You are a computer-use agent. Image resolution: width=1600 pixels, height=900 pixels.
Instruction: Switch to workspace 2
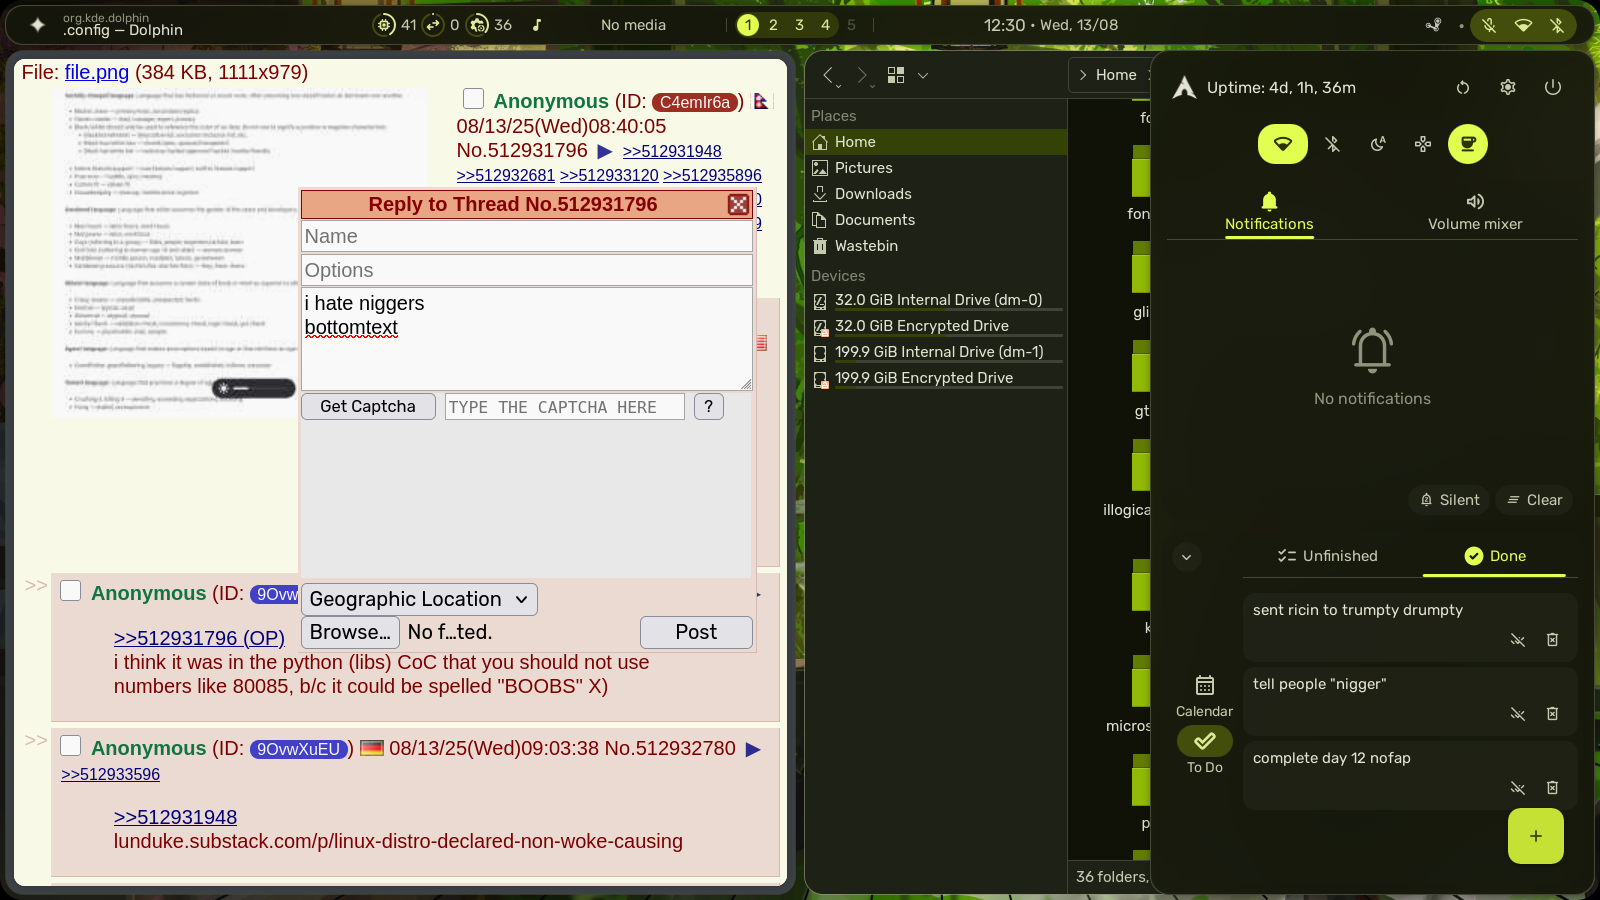click(x=773, y=25)
